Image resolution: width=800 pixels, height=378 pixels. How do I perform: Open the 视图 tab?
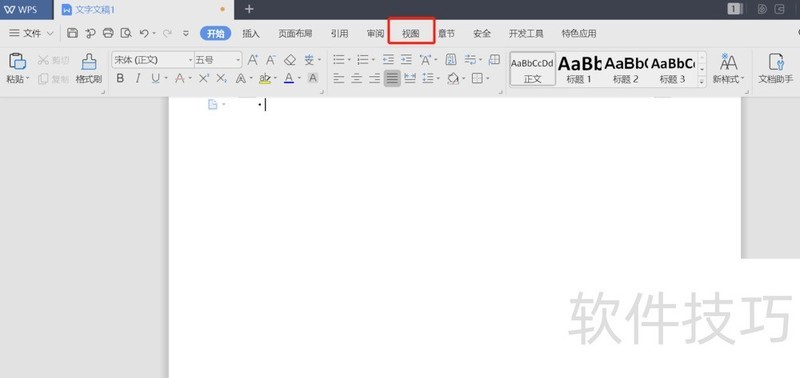tap(411, 34)
